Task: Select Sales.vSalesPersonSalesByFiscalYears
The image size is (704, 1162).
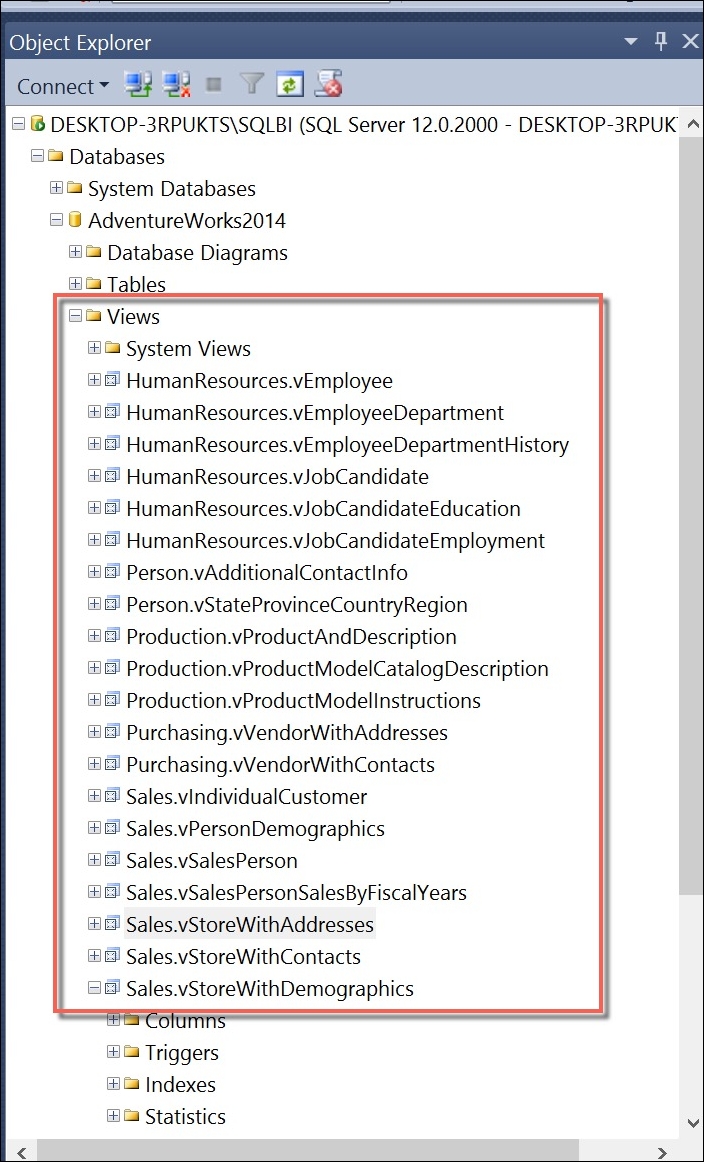Action: (296, 892)
